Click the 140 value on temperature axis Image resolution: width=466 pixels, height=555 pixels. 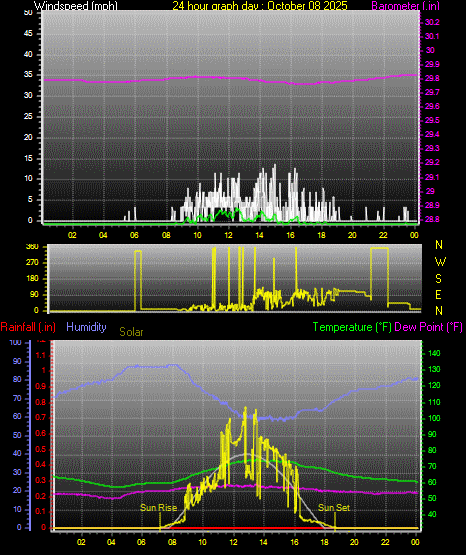pyautogui.click(x=434, y=353)
